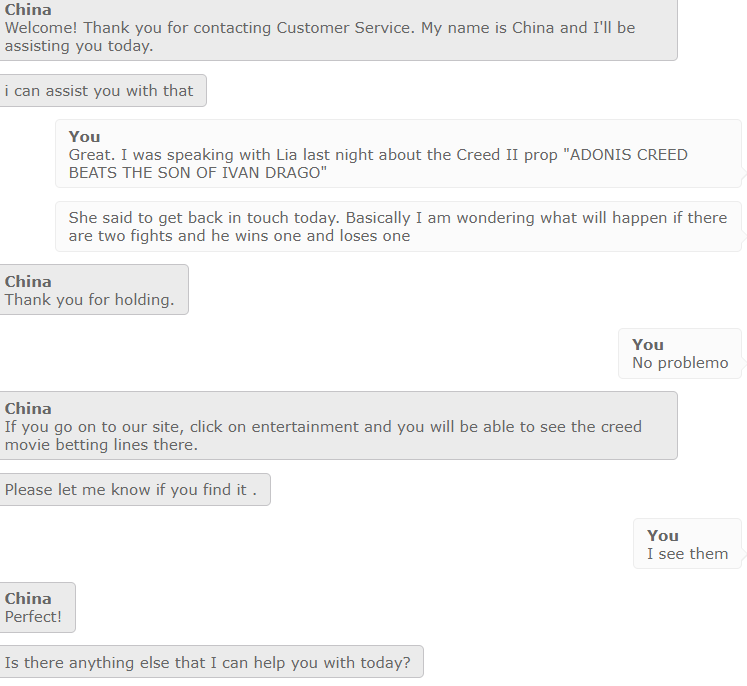The width and height of the screenshot is (747, 686).
Task: Click the China name on the welcome message
Action: coord(28,10)
